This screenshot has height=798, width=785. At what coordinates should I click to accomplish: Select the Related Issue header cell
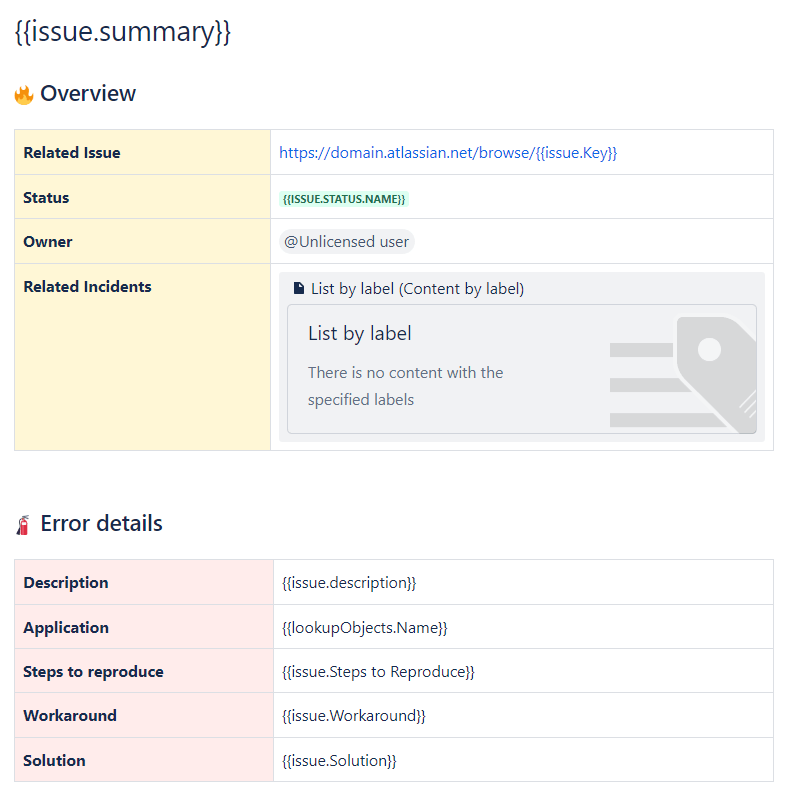pos(72,153)
